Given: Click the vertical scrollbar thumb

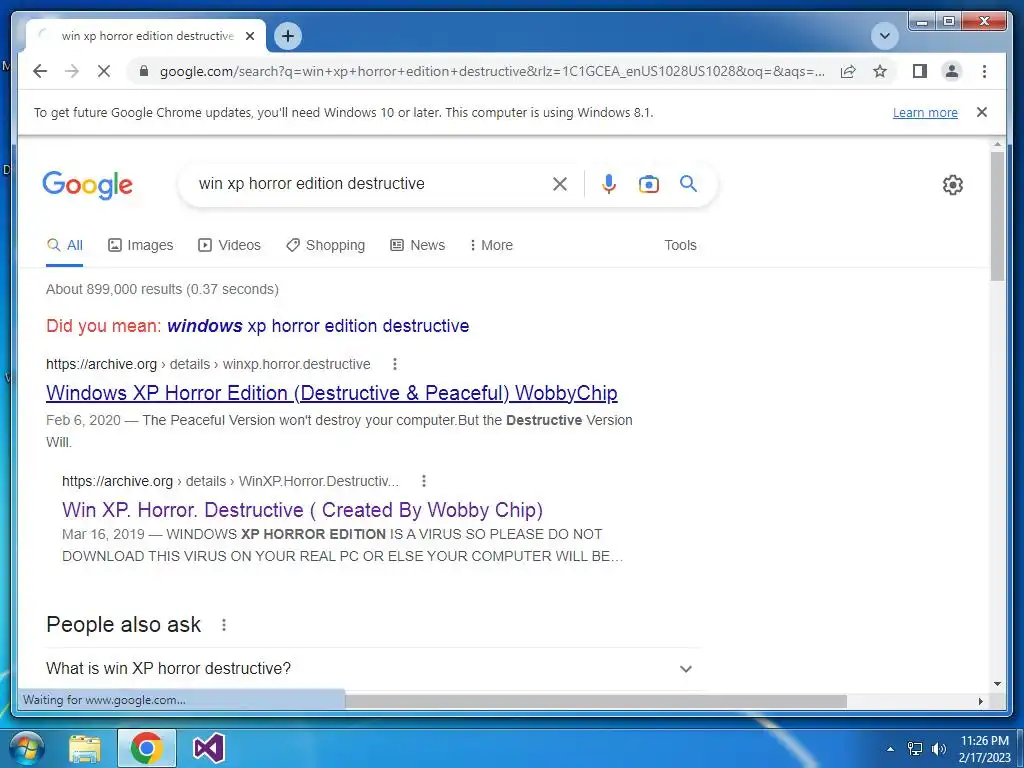Looking at the screenshot, I should (x=997, y=216).
